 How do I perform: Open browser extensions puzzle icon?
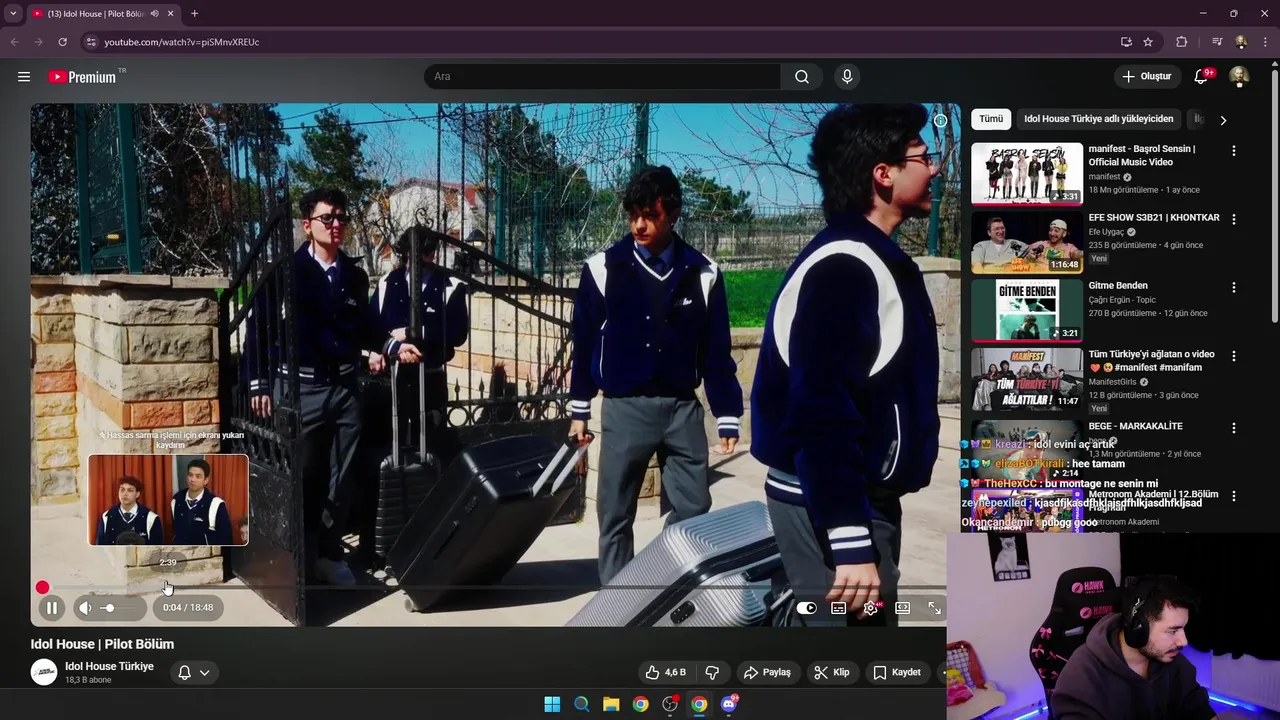coord(1182,42)
